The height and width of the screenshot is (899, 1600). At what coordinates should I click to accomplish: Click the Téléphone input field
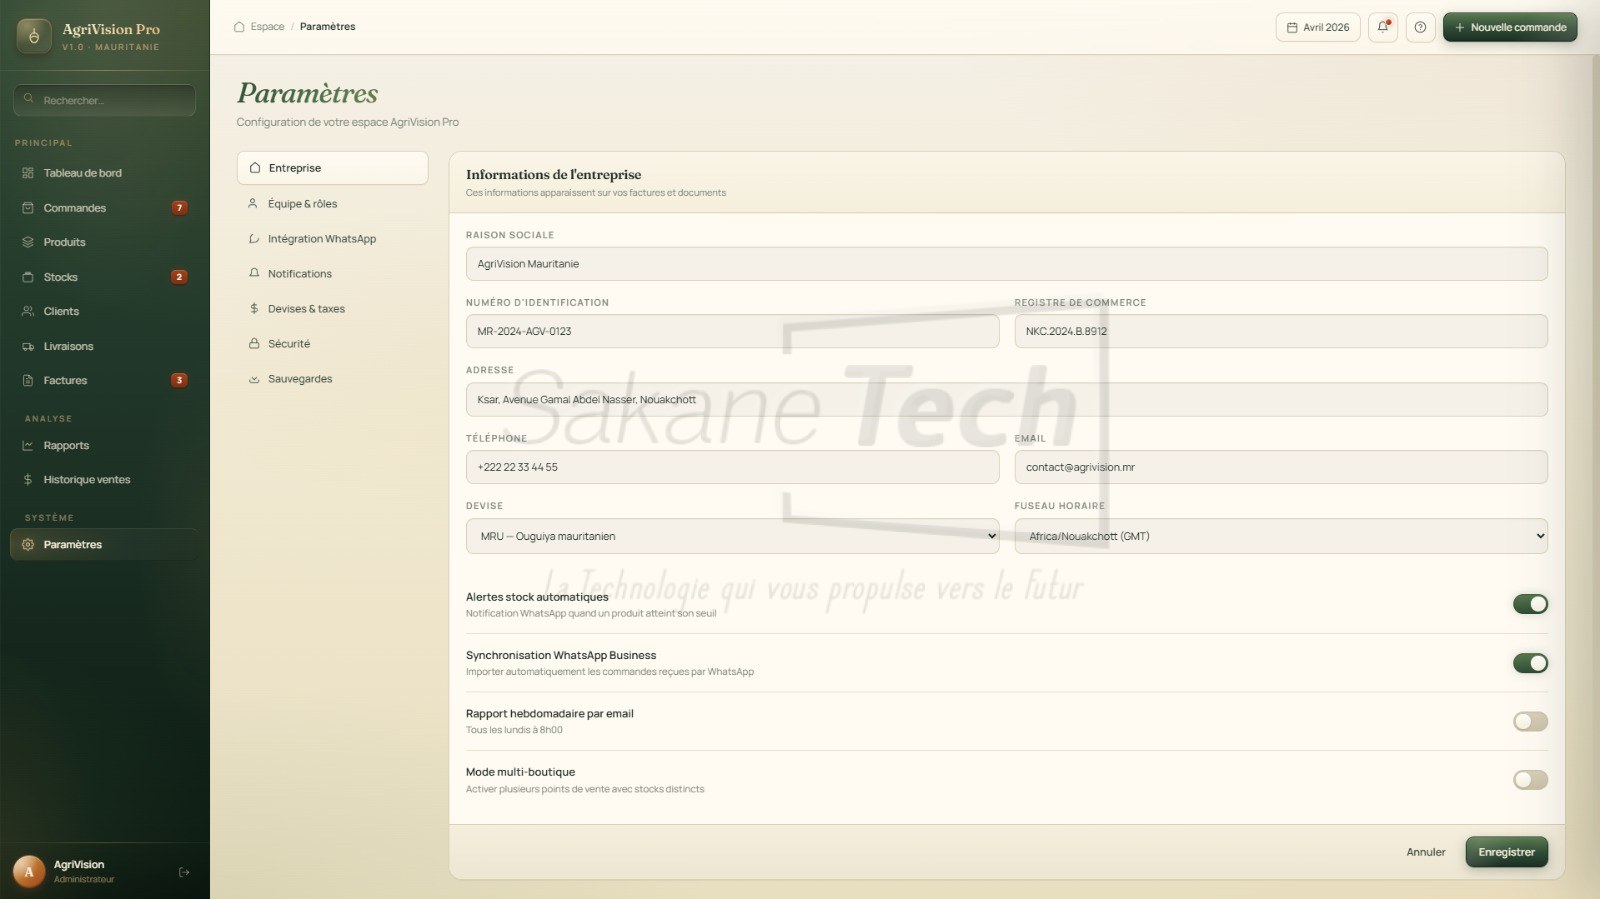[732, 467]
